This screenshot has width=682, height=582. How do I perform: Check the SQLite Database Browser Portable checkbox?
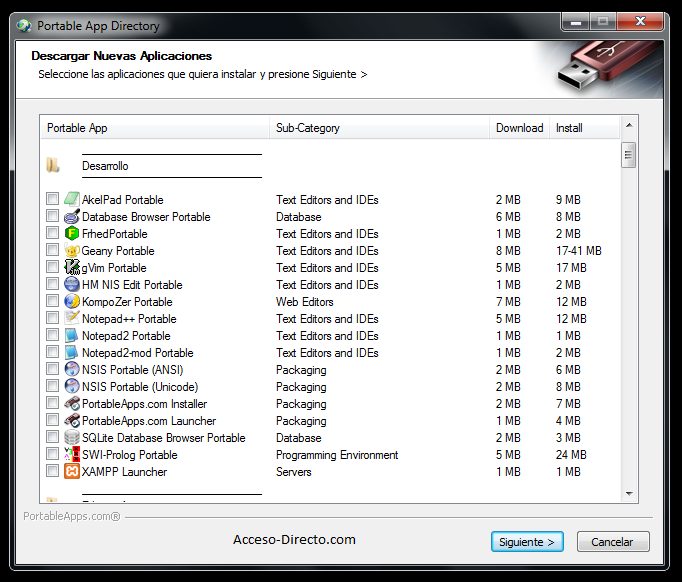pos(52,437)
